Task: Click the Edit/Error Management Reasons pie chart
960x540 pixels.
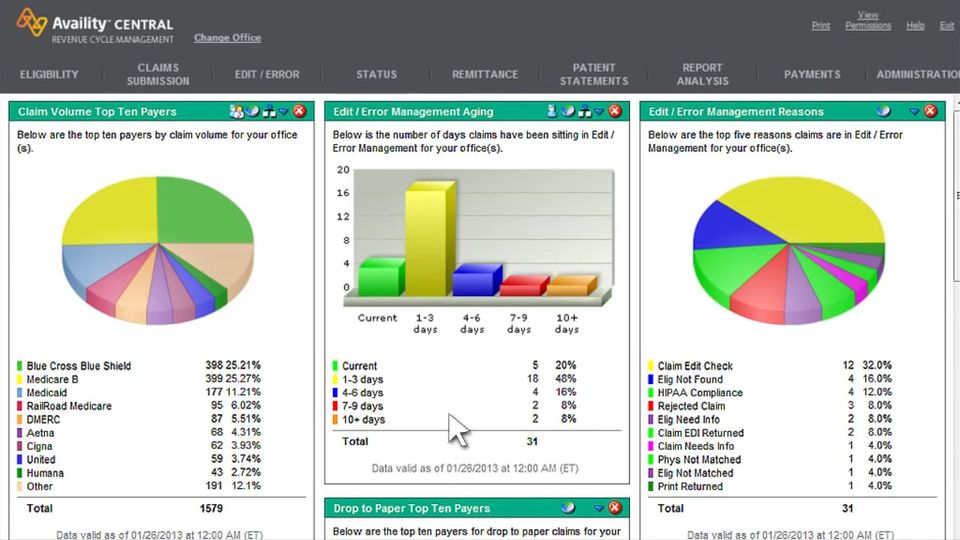Action: 789,250
